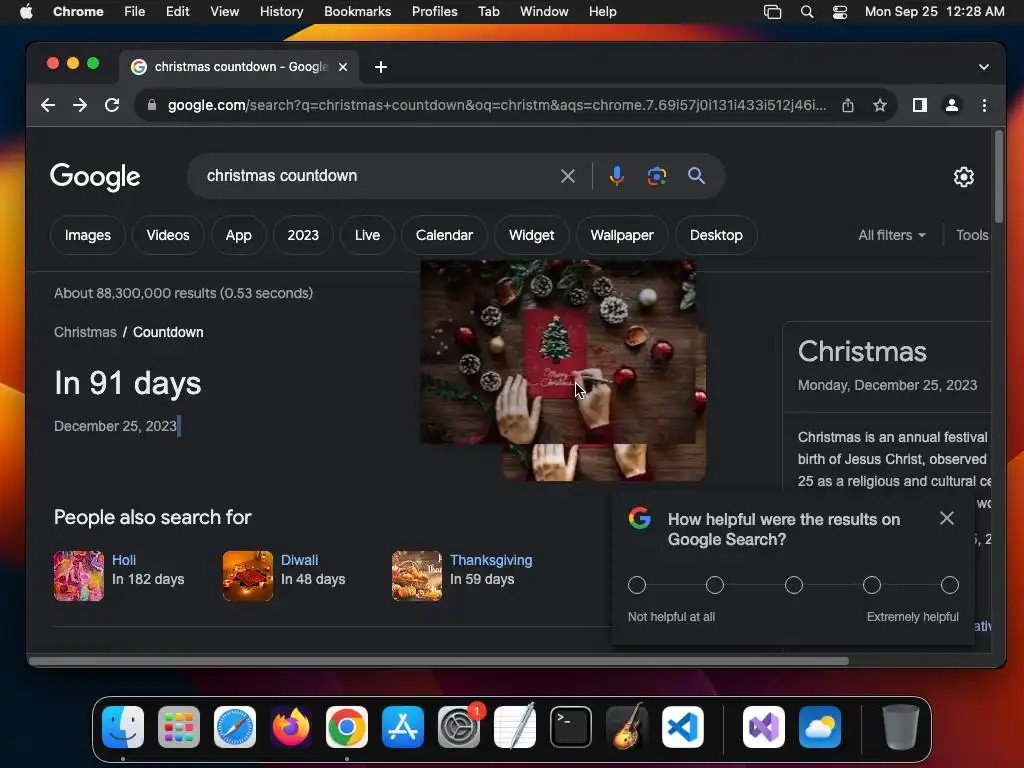This screenshot has height=768, width=1024.
Task: Select the middle helpfulness radio button
Action: coord(793,585)
